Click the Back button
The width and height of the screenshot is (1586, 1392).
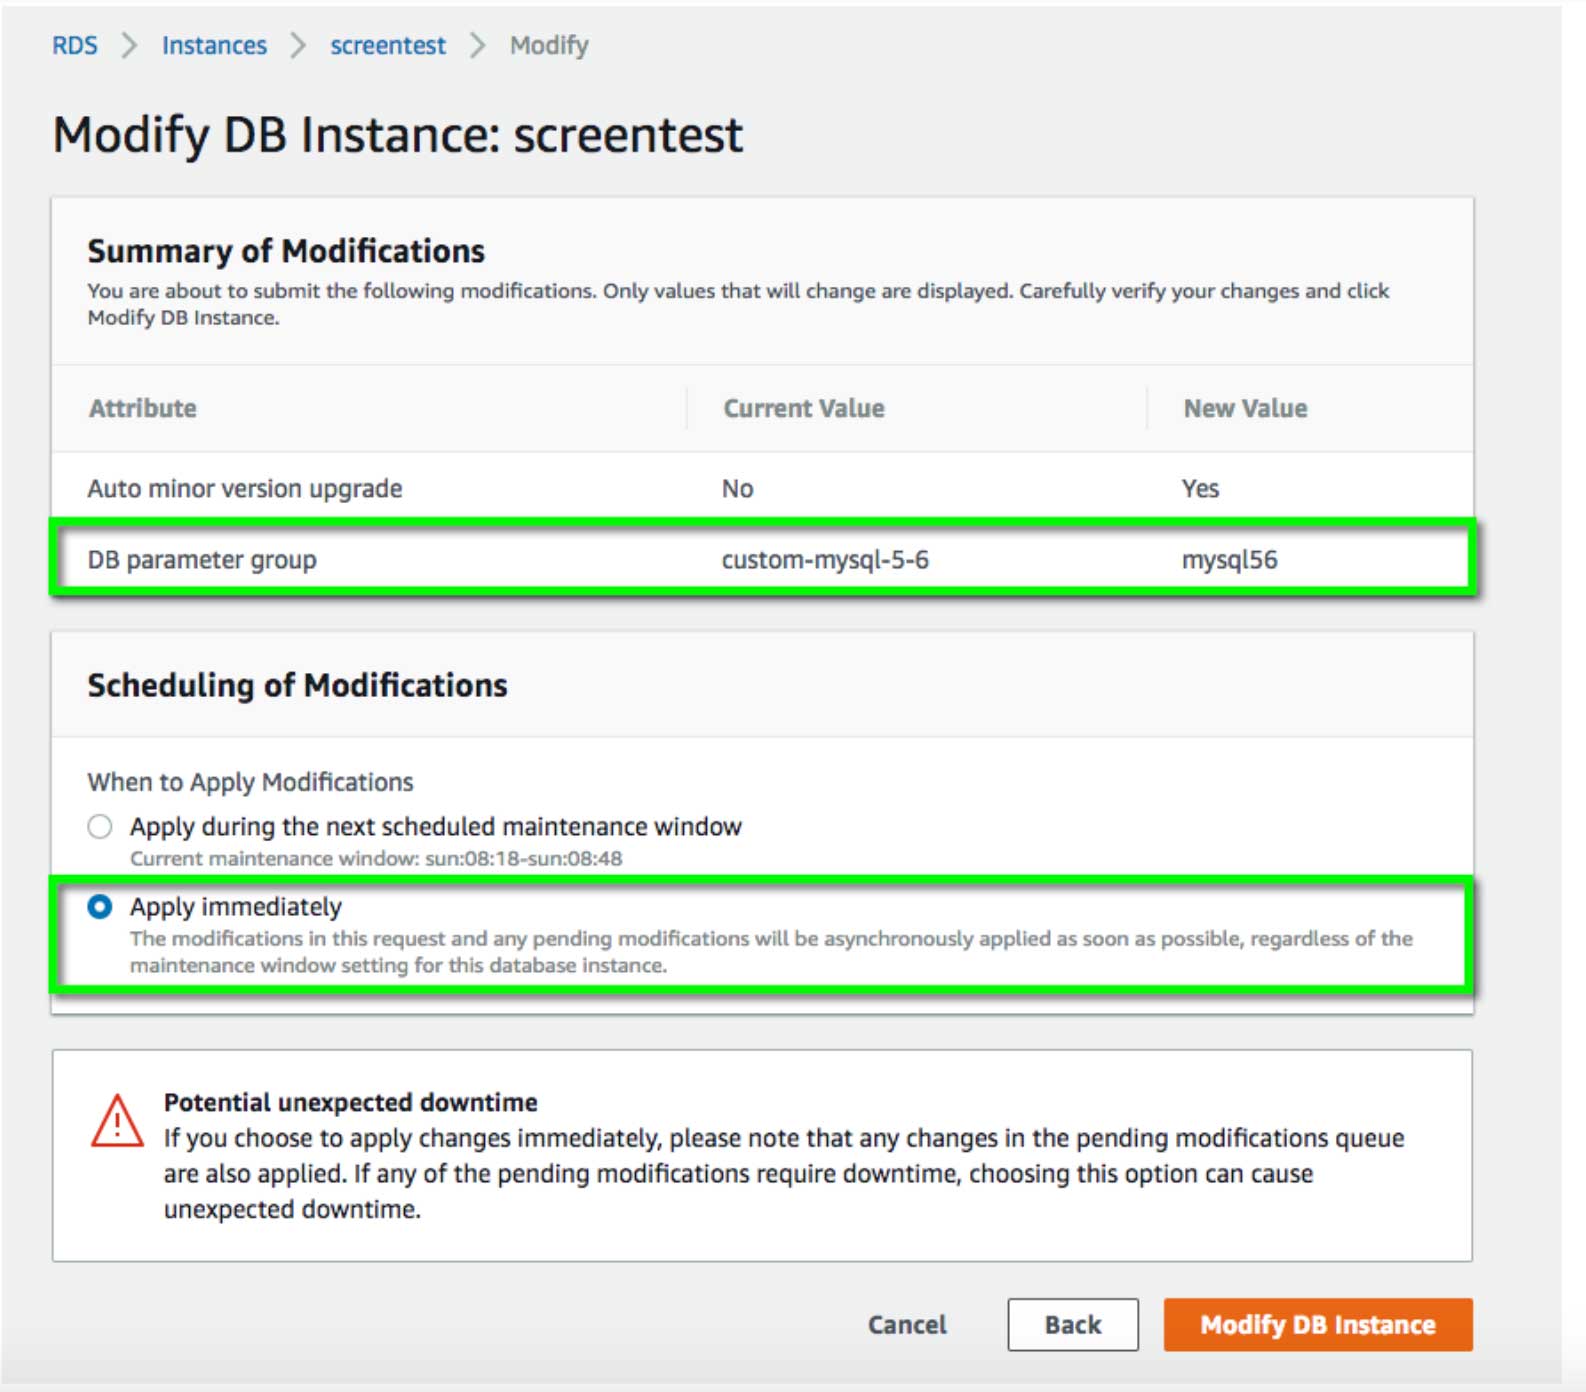coord(1072,1324)
